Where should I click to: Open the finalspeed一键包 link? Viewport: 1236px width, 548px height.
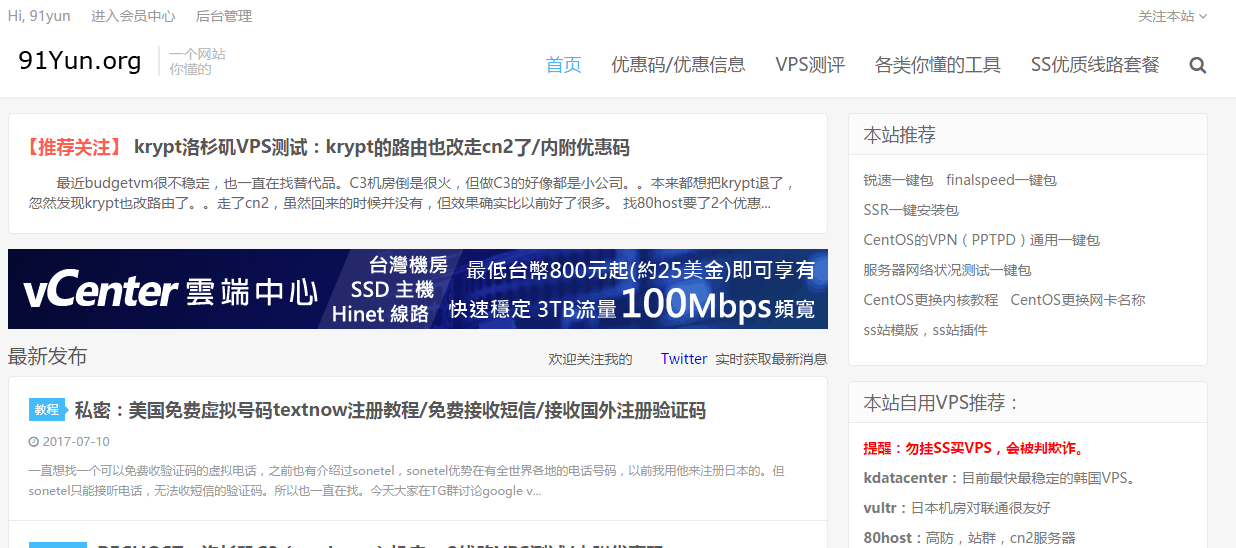click(1001, 180)
